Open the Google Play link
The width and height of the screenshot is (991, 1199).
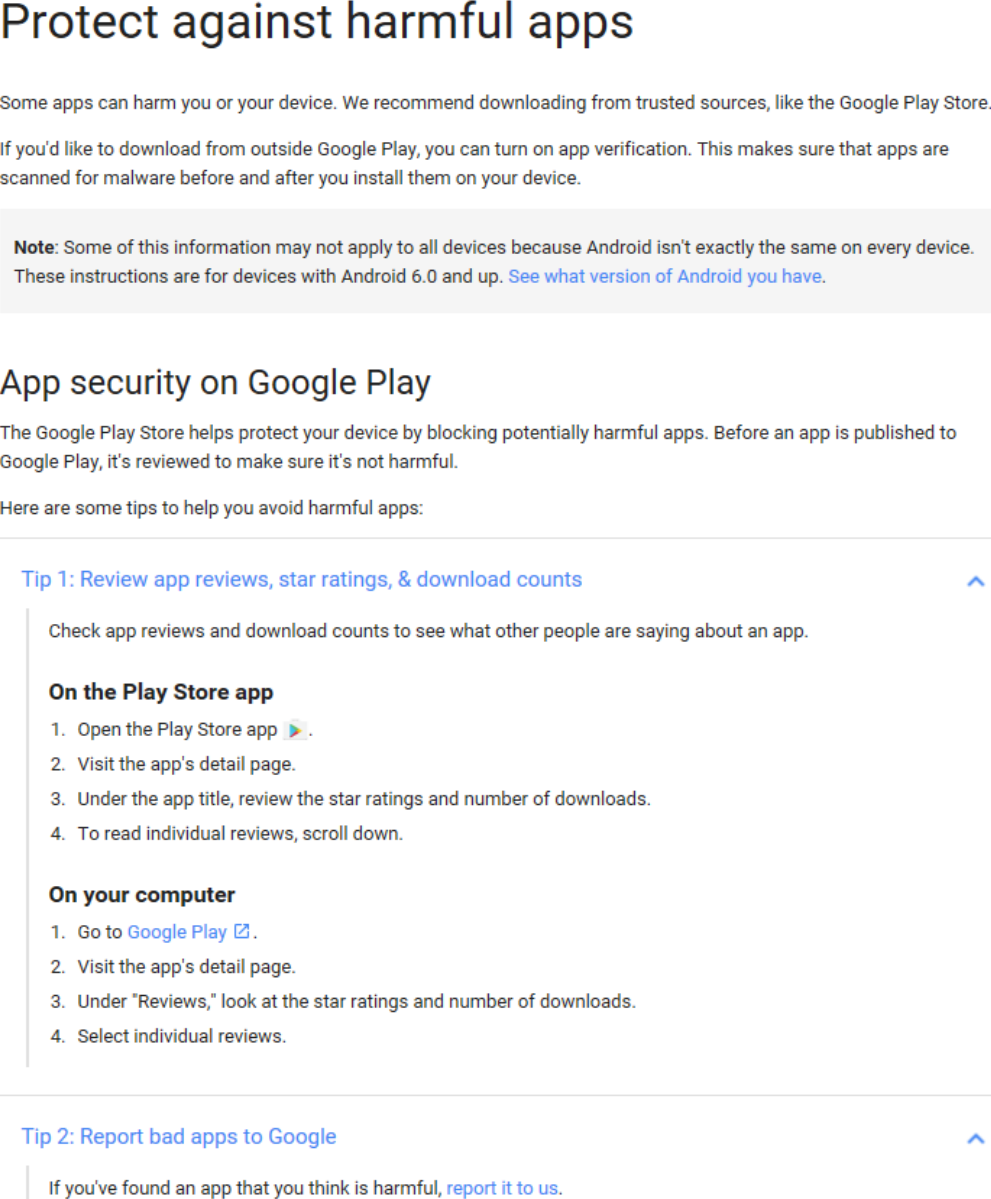177,932
